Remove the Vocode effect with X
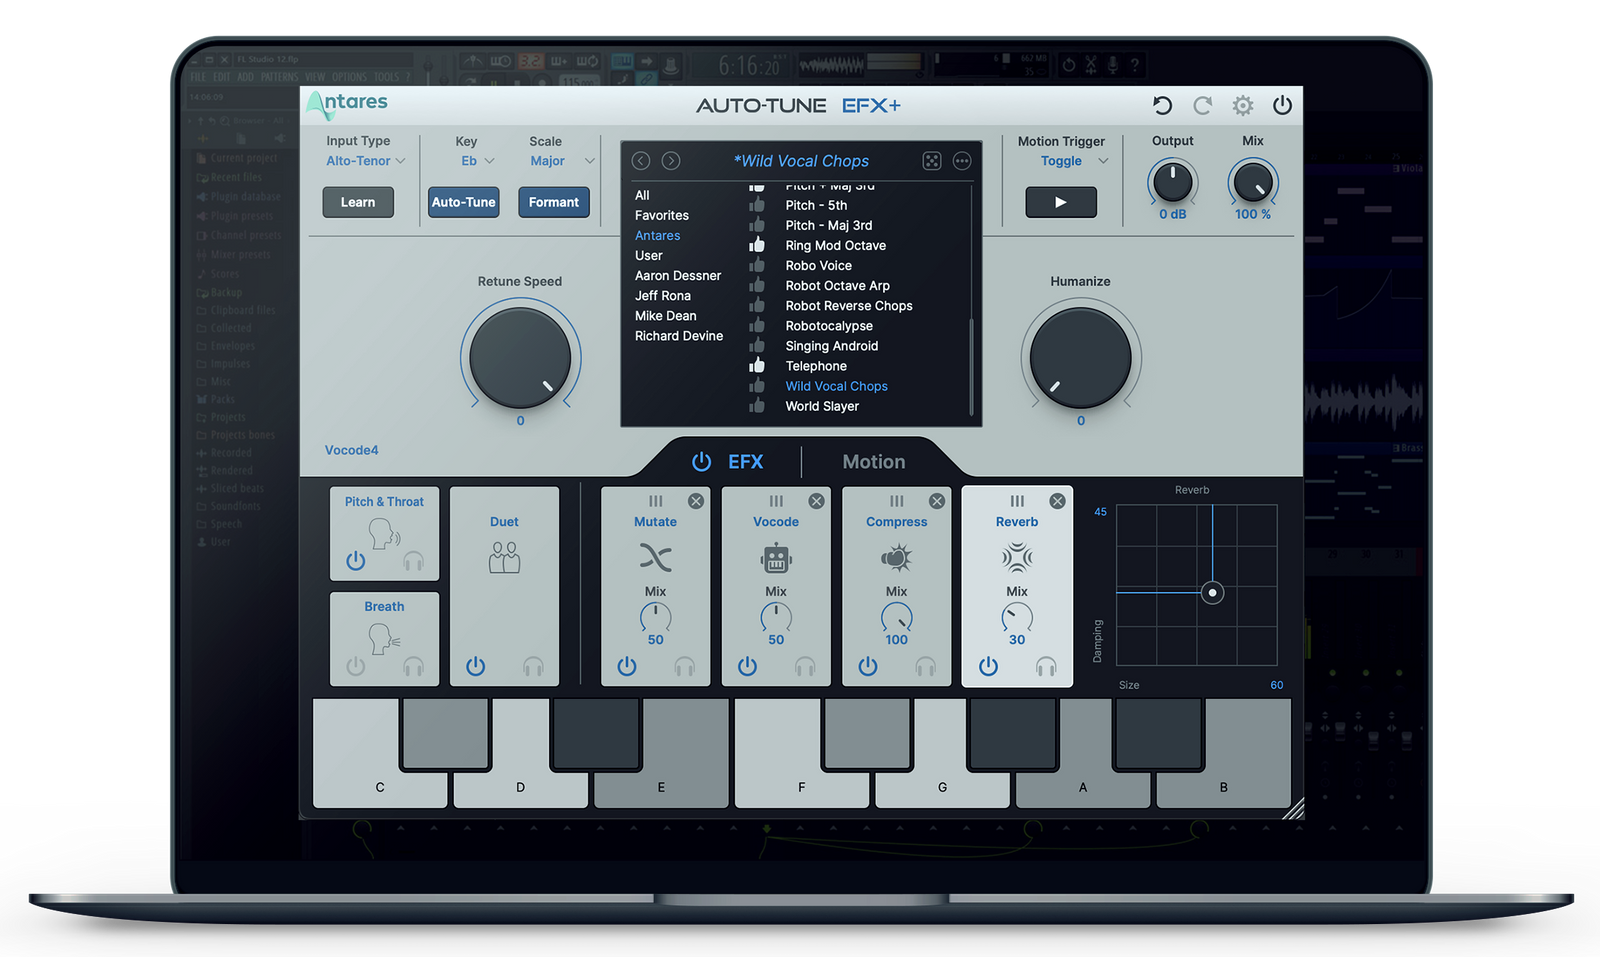 [816, 501]
